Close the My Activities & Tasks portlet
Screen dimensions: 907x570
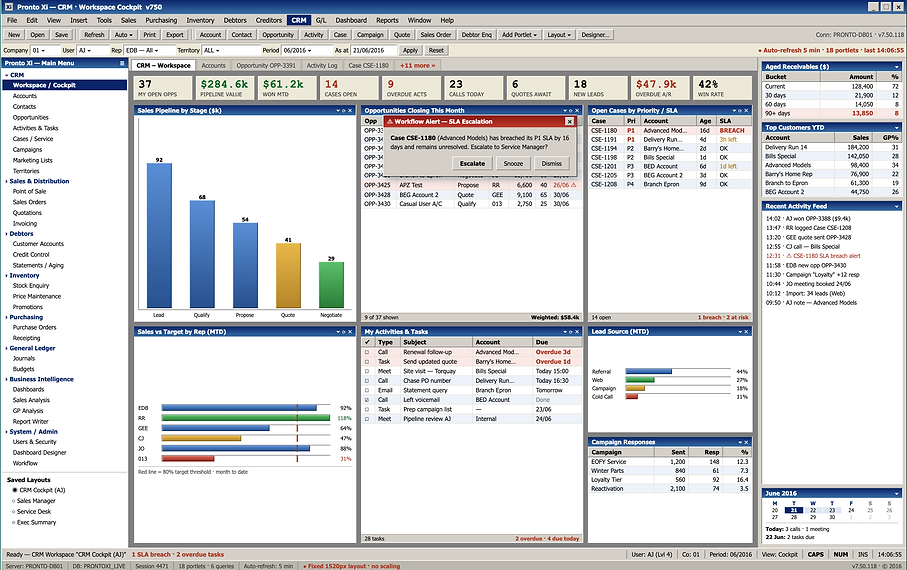tap(577, 332)
